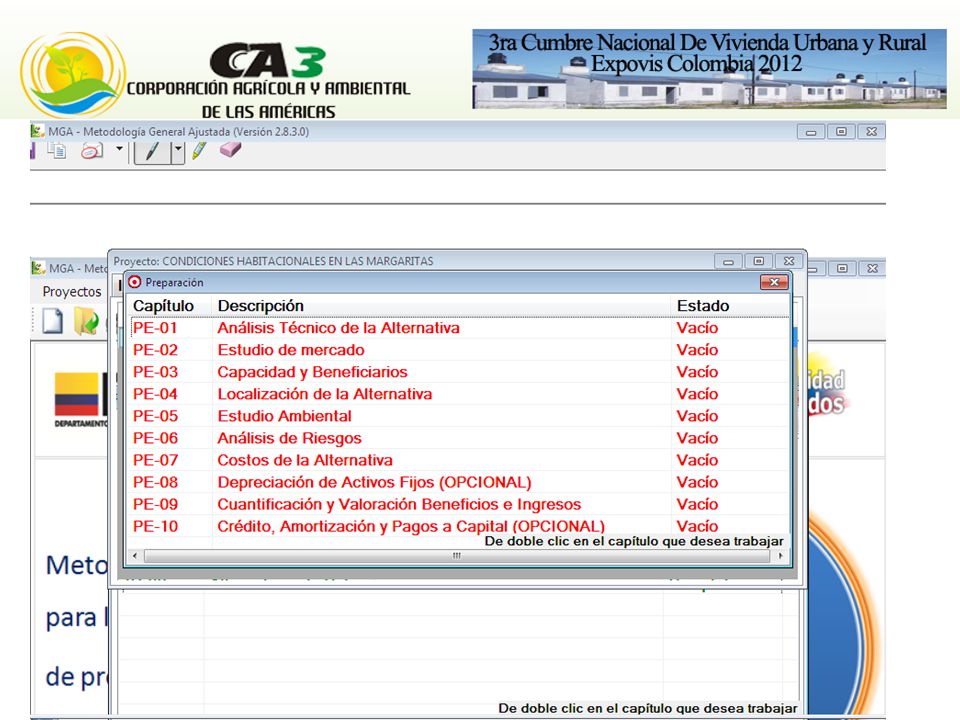Click the Vacío status of PE-08
Screen dimensions: 960x720
click(x=697, y=482)
